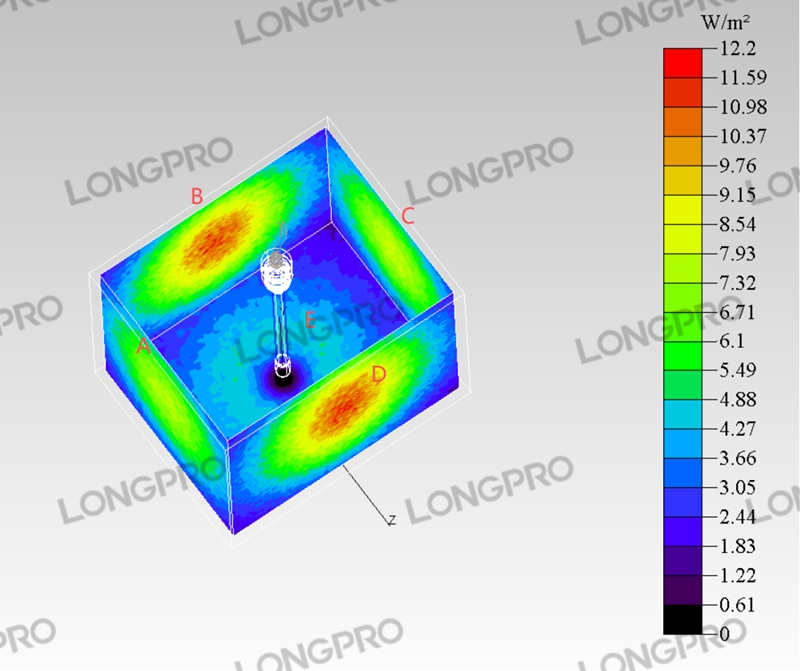This screenshot has width=800, height=671.
Task: Click the dark lamp base on the floor
Action: [282, 378]
